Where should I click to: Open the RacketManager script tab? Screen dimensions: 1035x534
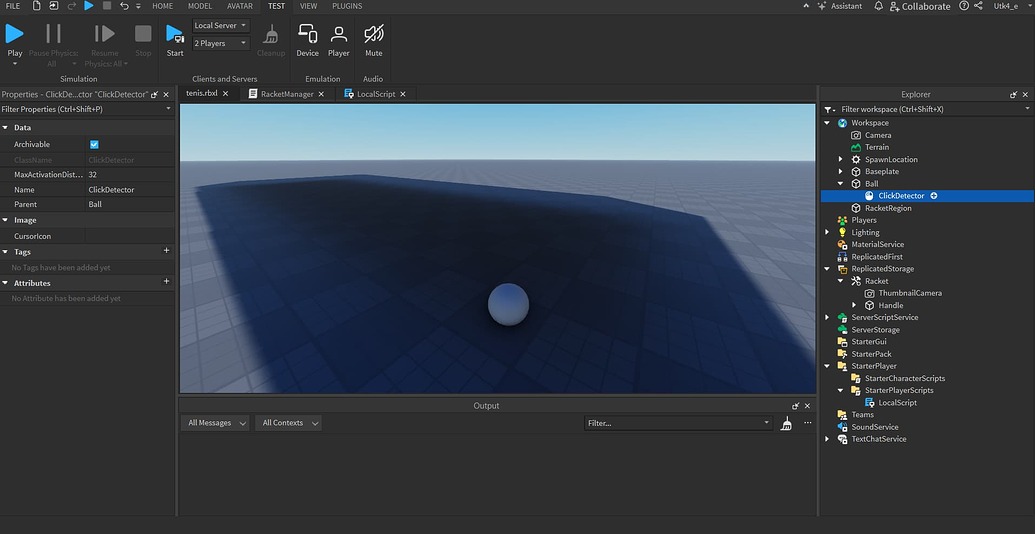[x=287, y=94]
